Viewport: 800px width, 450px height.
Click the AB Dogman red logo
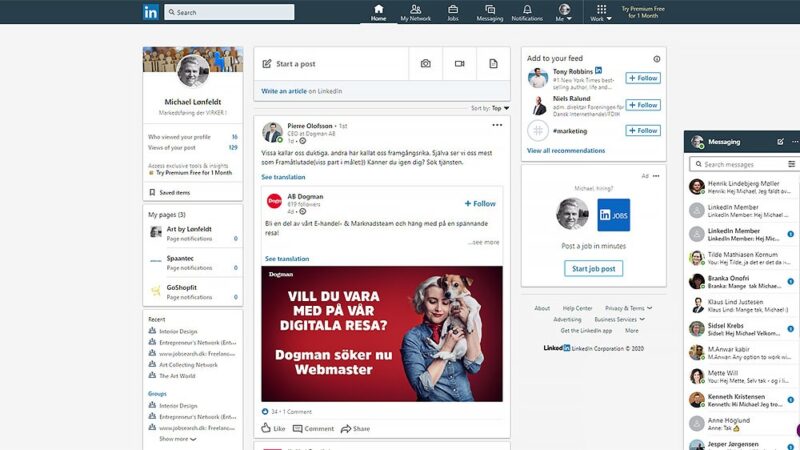coord(274,202)
